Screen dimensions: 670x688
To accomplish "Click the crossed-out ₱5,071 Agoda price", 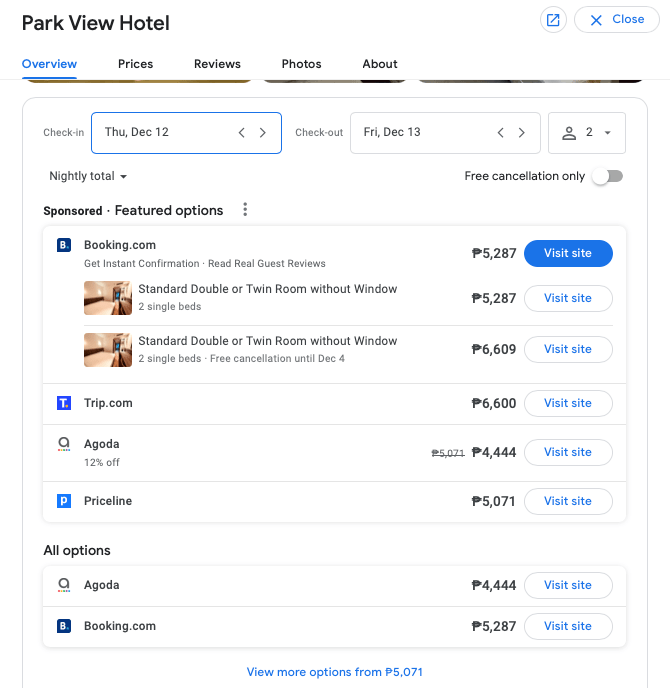I will pyautogui.click(x=448, y=453).
